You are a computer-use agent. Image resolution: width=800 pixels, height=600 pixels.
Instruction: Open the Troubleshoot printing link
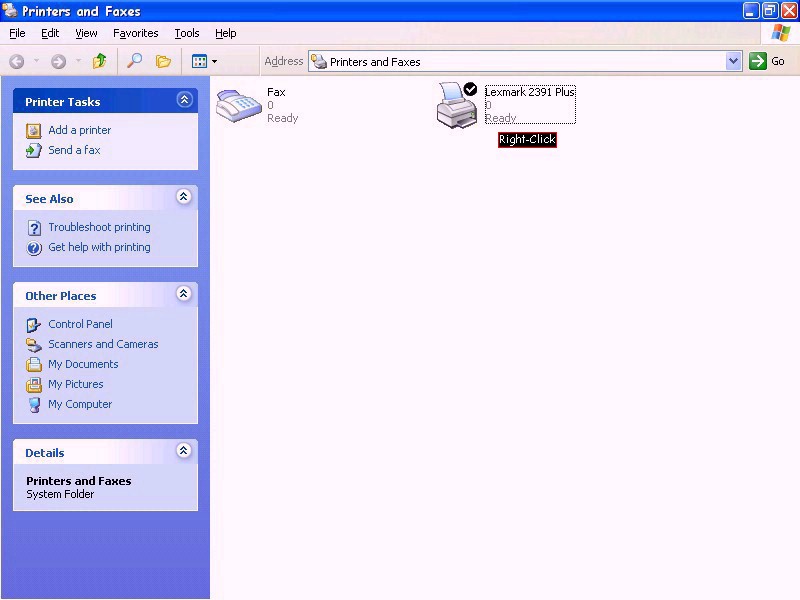(x=99, y=227)
